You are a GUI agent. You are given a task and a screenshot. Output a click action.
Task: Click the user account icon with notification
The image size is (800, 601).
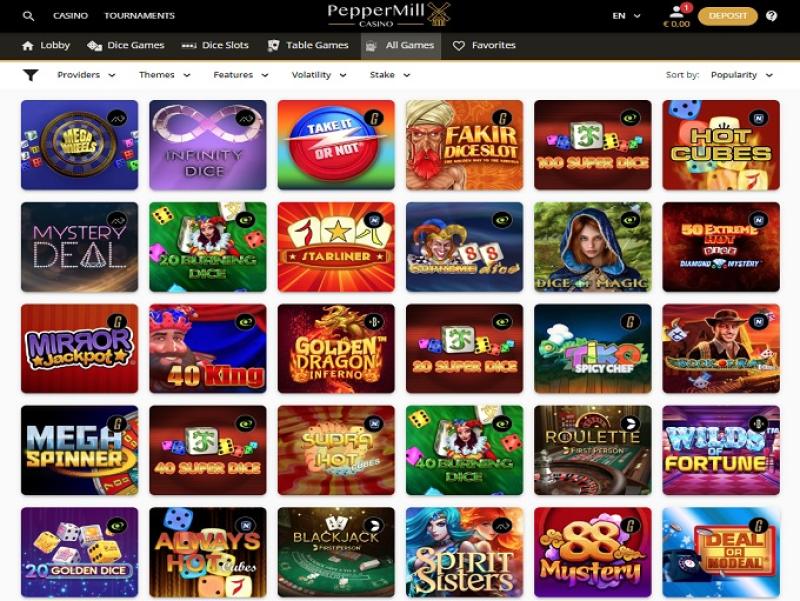pos(678,11)
